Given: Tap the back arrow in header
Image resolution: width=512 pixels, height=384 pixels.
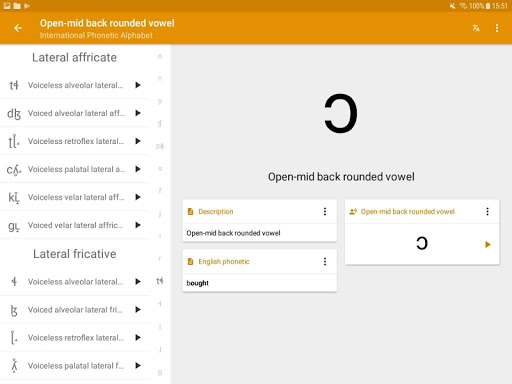Looking at the screenshot, I should (x=18, y=28).
